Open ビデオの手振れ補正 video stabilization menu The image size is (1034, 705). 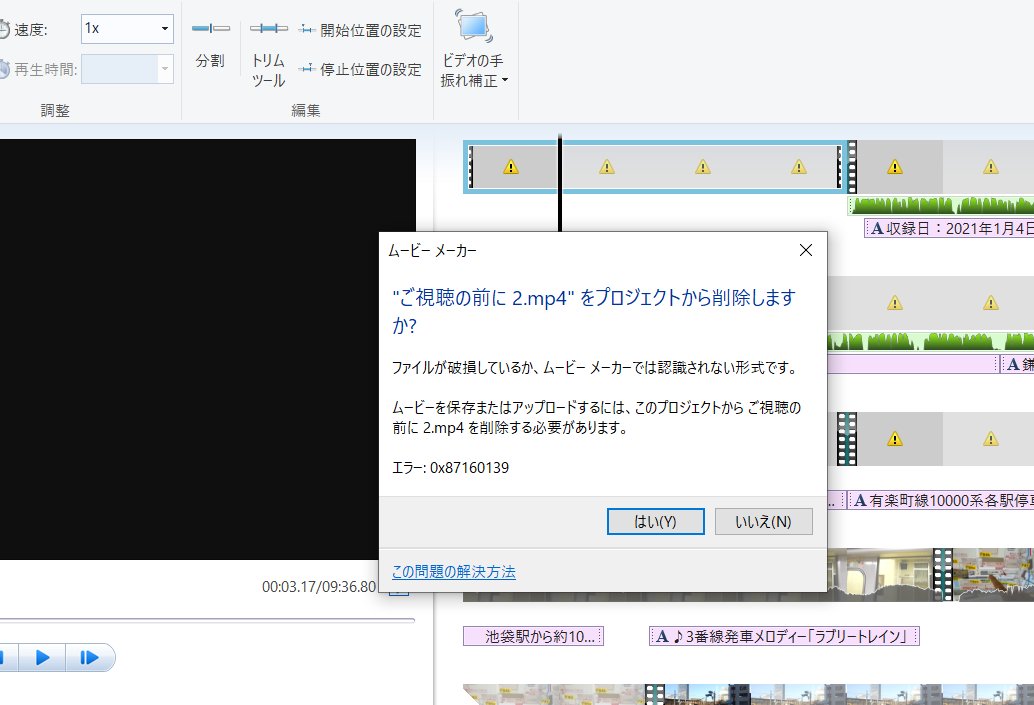click(474, 49)
